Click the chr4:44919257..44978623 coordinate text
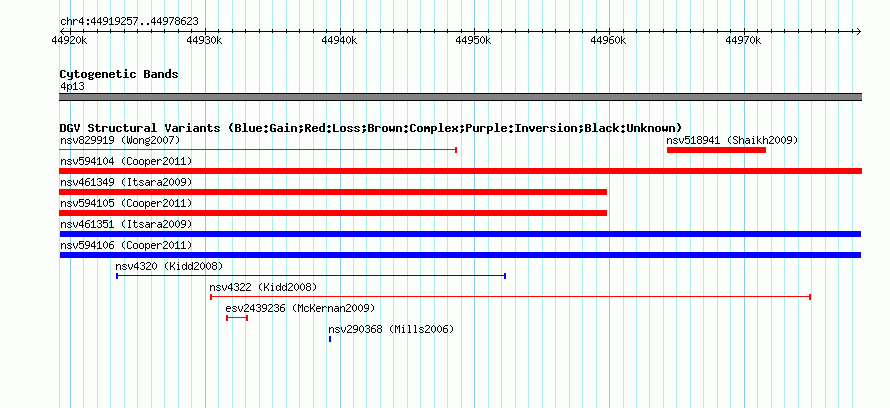890x408 pixels. tap(129, 22)
